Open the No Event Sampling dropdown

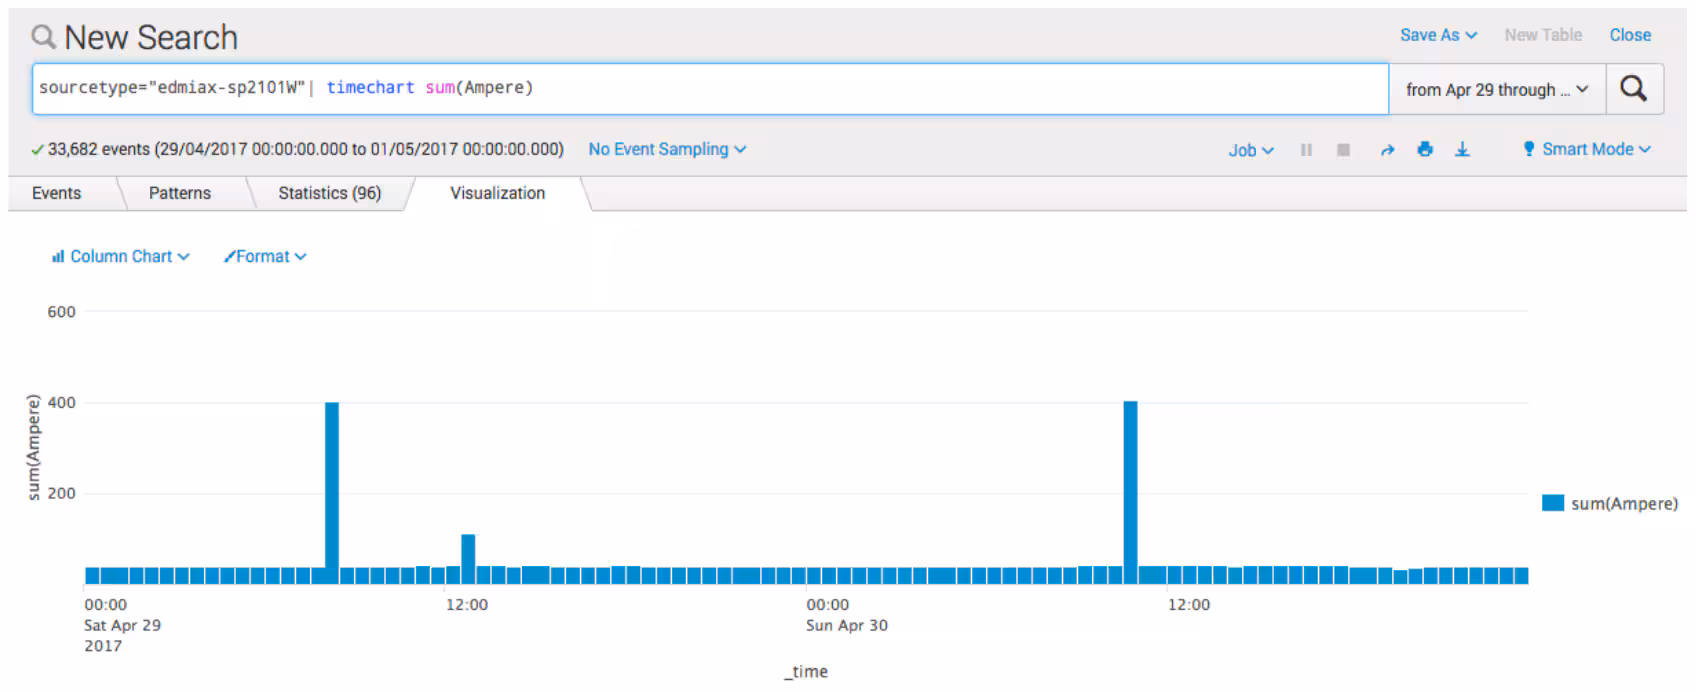[x=666, y=149]
